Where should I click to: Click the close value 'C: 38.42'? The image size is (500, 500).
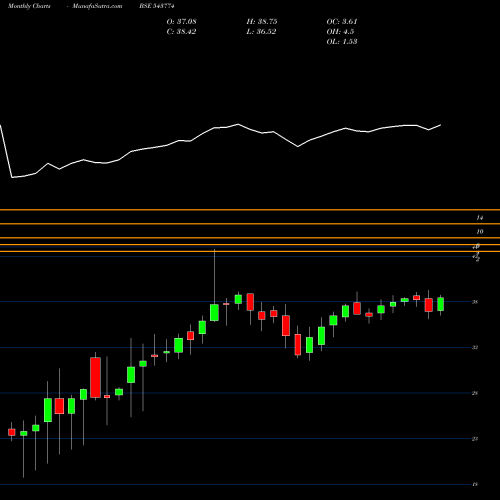[181, 32]
